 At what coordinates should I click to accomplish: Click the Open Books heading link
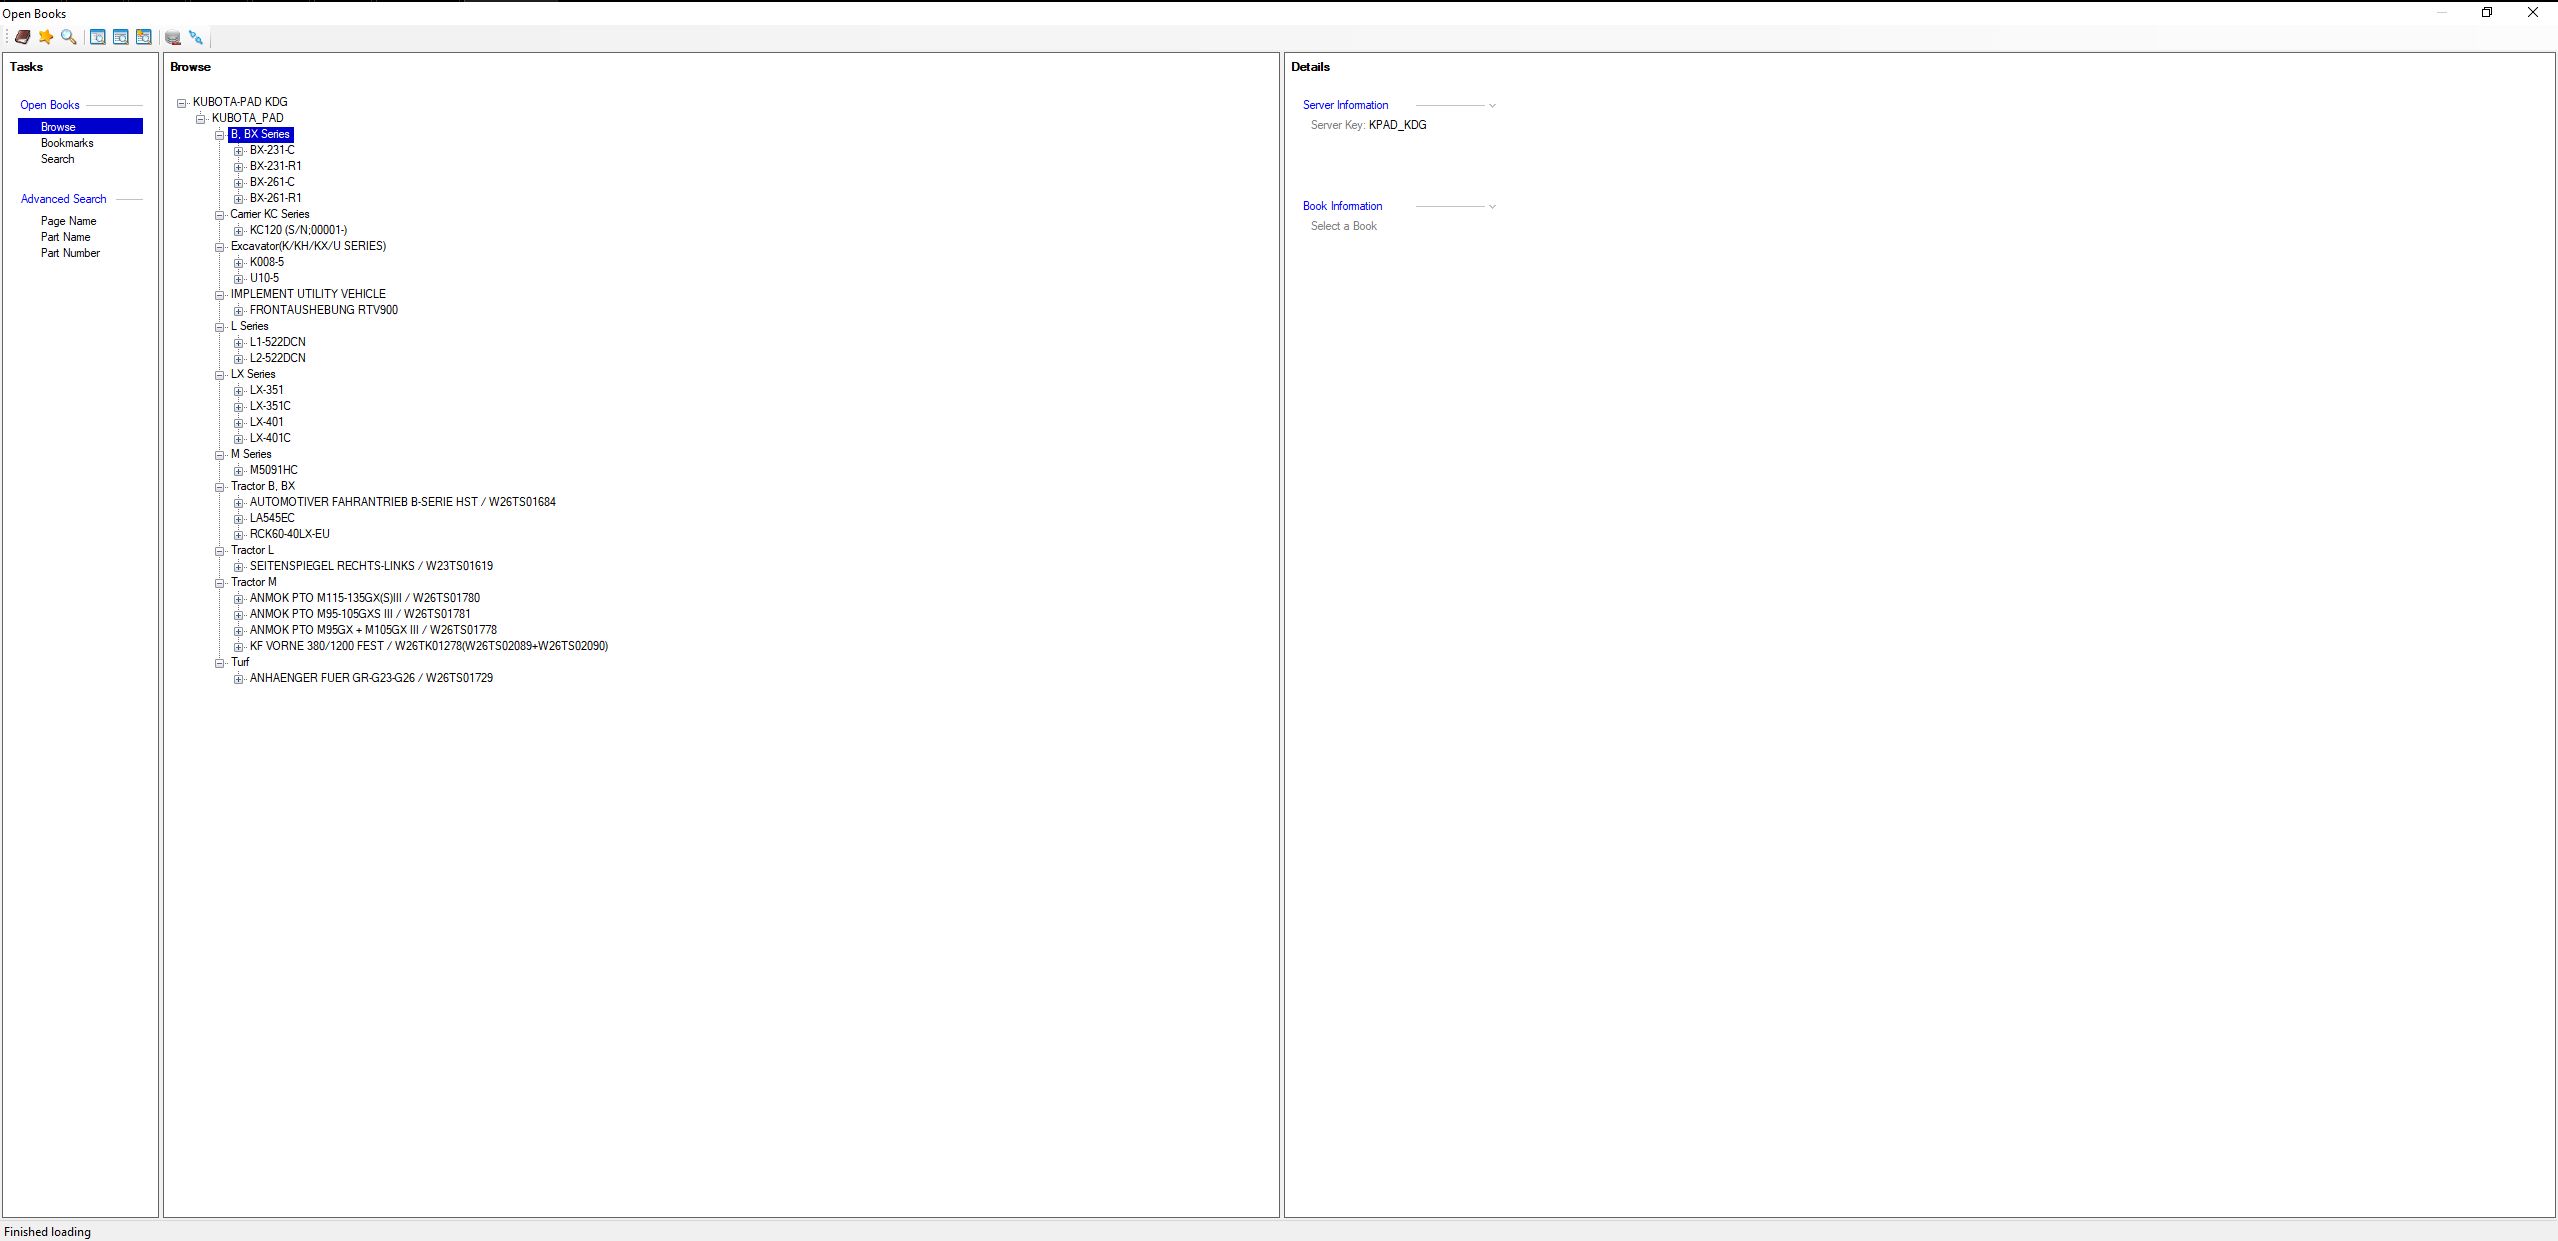(50, 105)
